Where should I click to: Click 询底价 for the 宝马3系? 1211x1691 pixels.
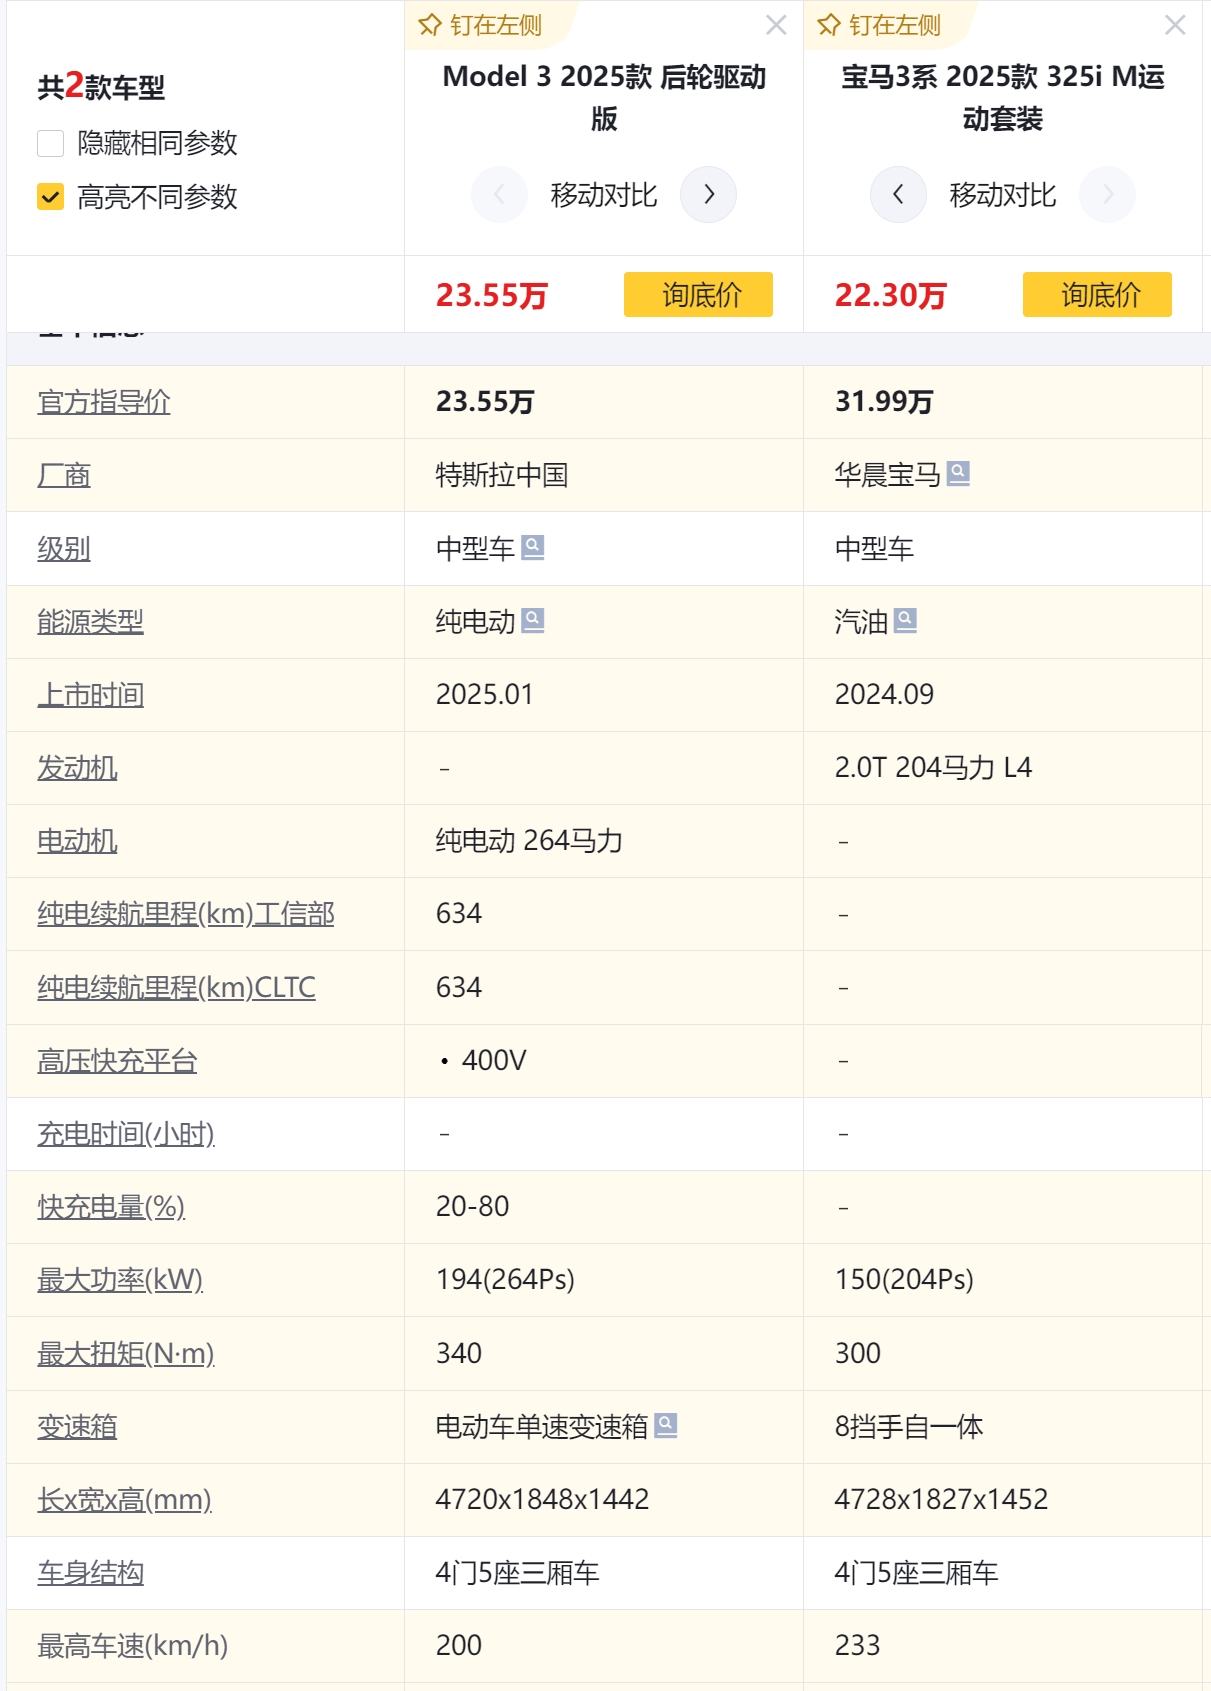coord(1097,294)
